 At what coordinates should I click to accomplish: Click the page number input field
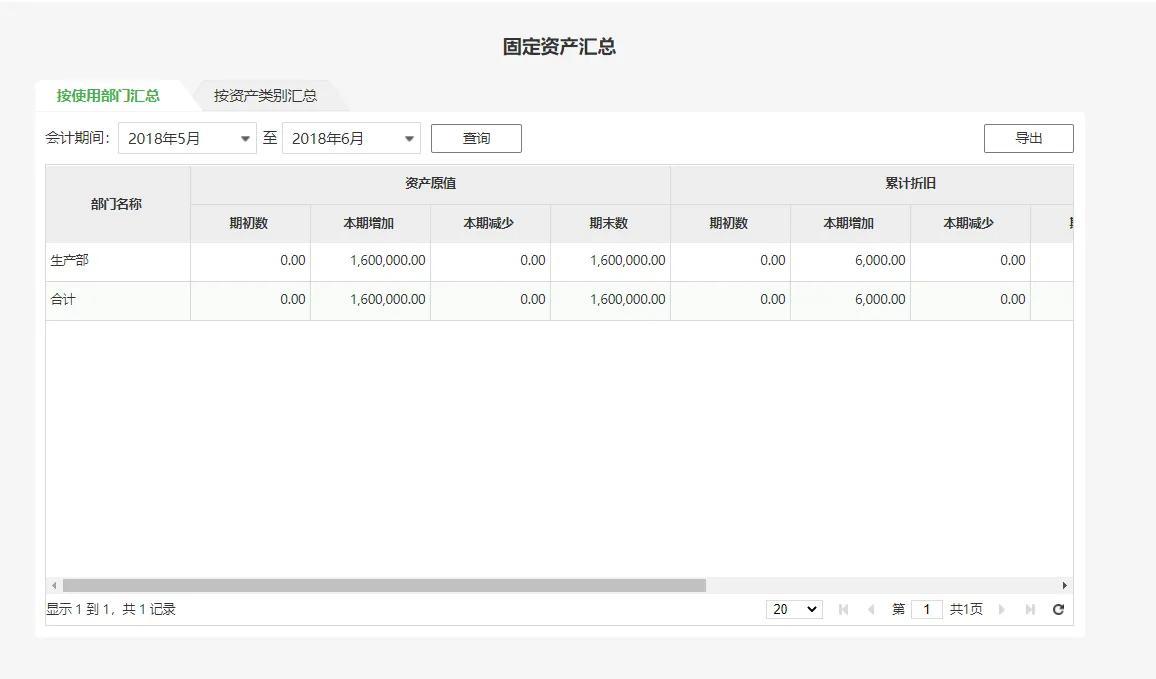click(927, 608)
